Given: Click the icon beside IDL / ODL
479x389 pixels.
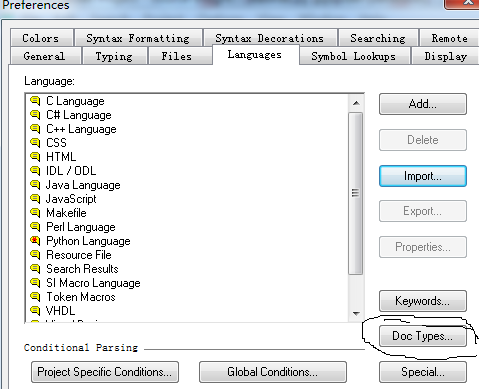Looking at the screenshot, I should [x=35, y=171].
